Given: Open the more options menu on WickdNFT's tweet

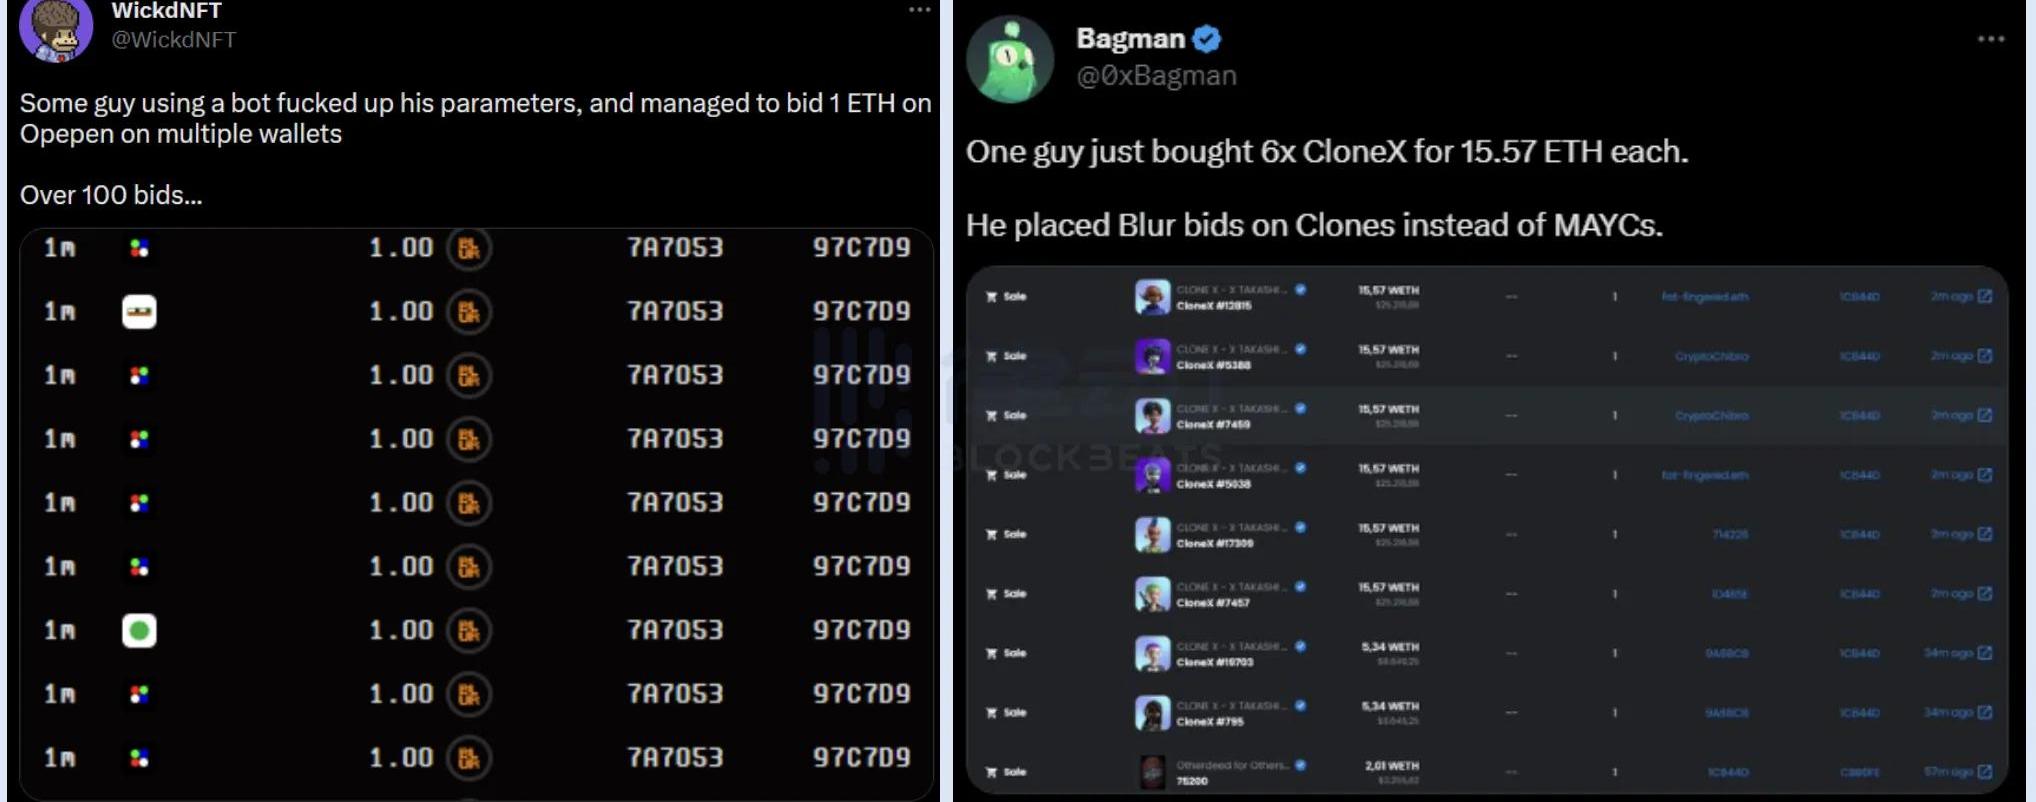Looking at the screenshot, I should (919, 10).
